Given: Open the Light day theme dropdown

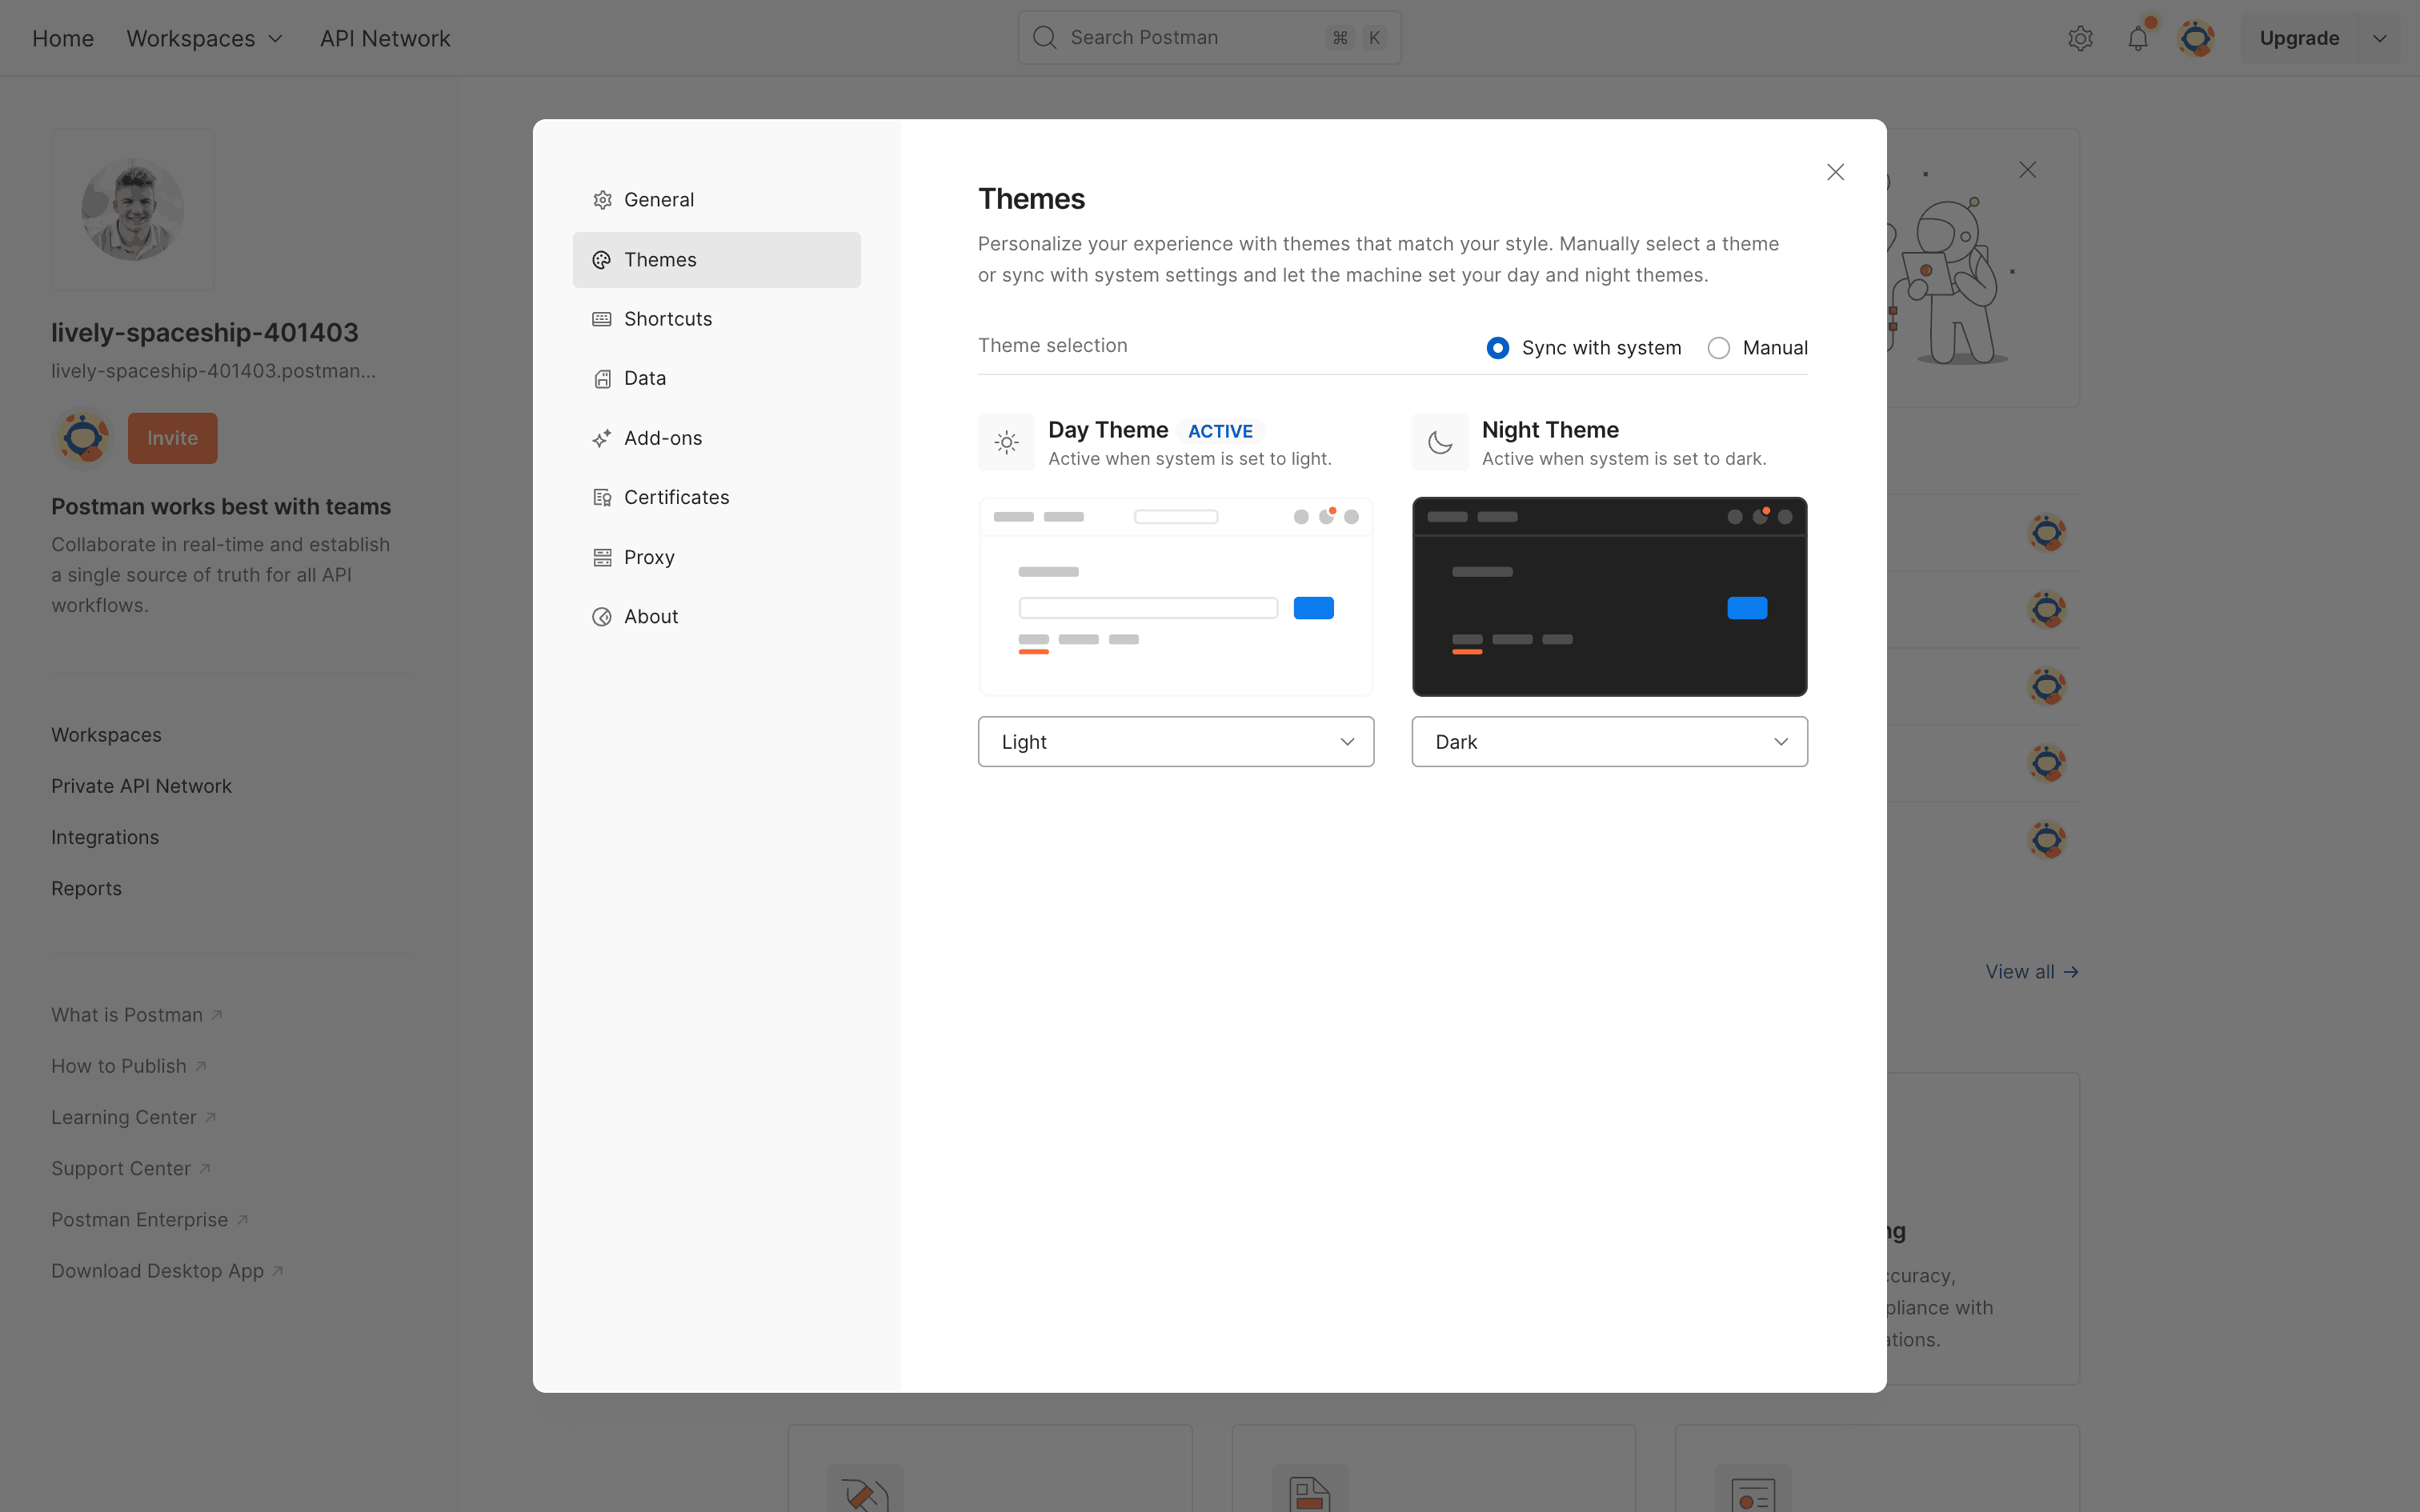Looking at the screenshot, I should click(x=1175, y=742).
